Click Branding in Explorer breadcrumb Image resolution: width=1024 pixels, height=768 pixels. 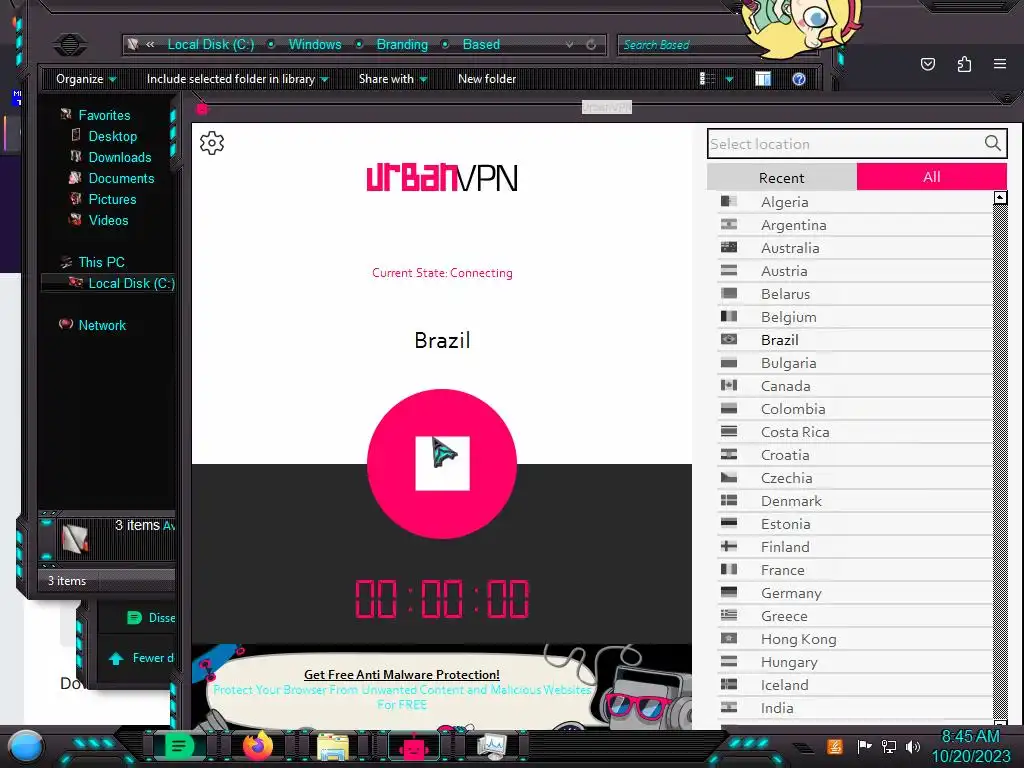tap(402, 44)
